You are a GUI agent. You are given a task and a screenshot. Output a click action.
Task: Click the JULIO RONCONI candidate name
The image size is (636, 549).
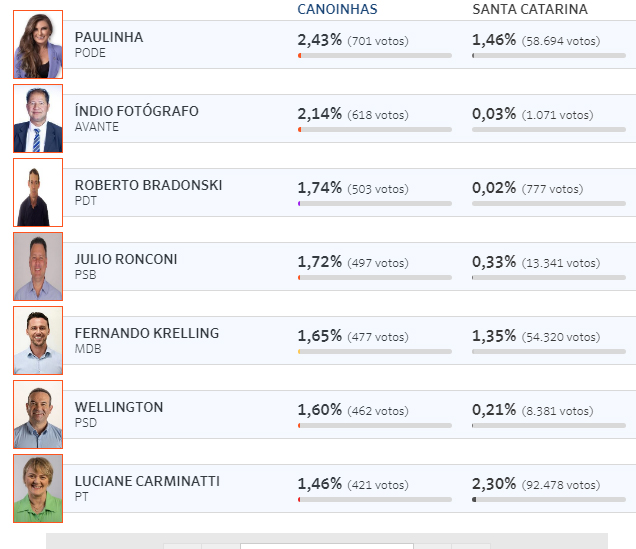[126, 259]
